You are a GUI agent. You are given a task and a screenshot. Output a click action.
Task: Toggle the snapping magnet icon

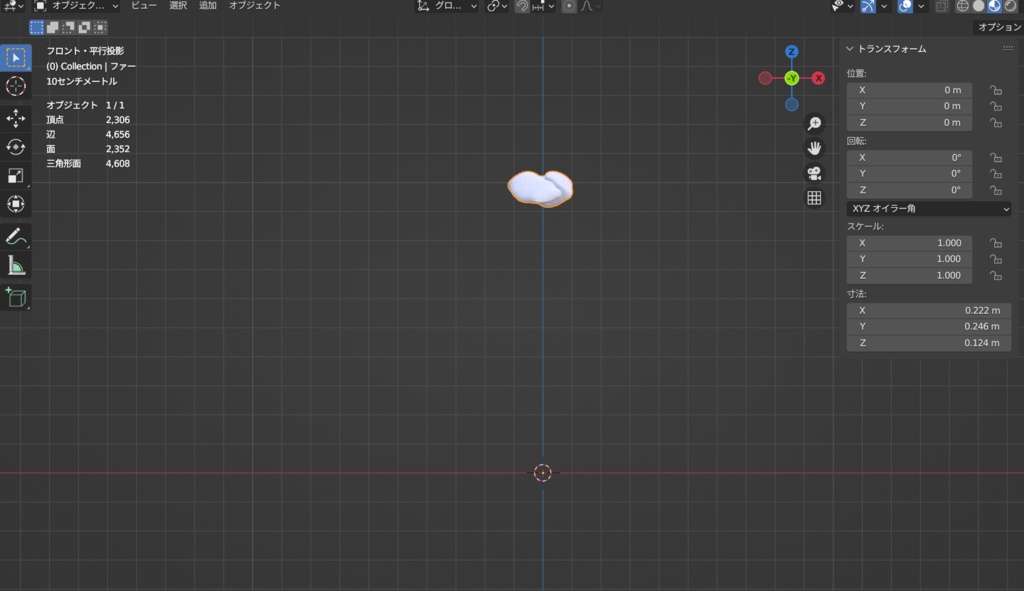pyautogui.click(x=522, y=6)
